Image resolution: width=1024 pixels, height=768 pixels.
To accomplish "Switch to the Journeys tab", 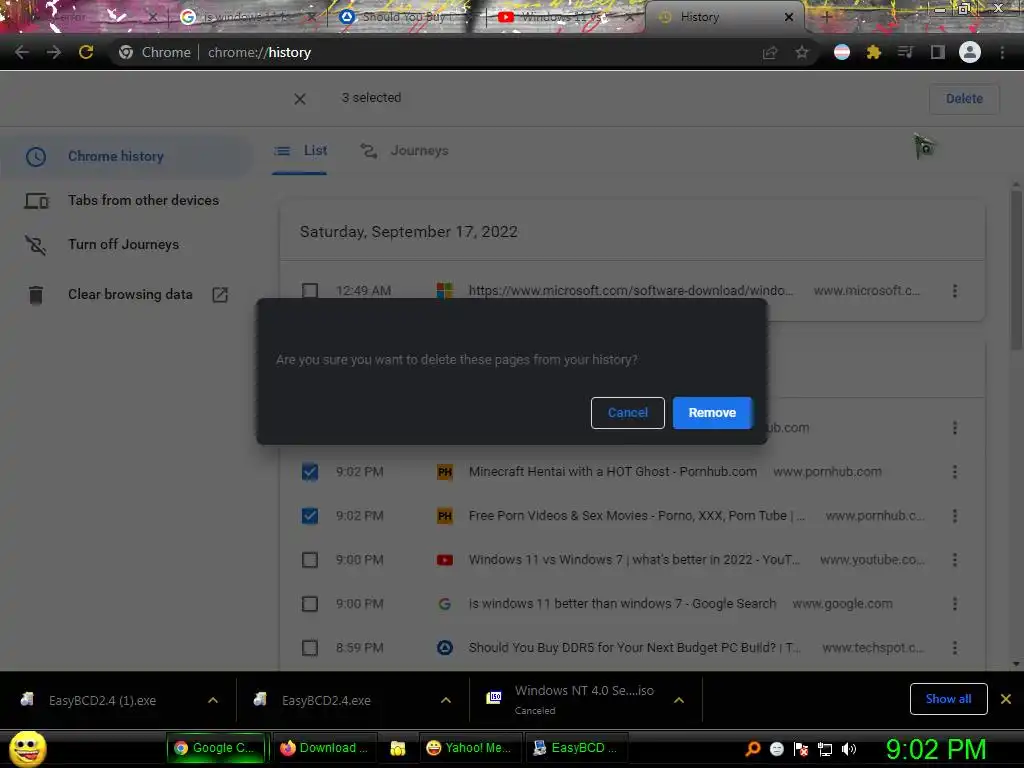I will [404, 151].
